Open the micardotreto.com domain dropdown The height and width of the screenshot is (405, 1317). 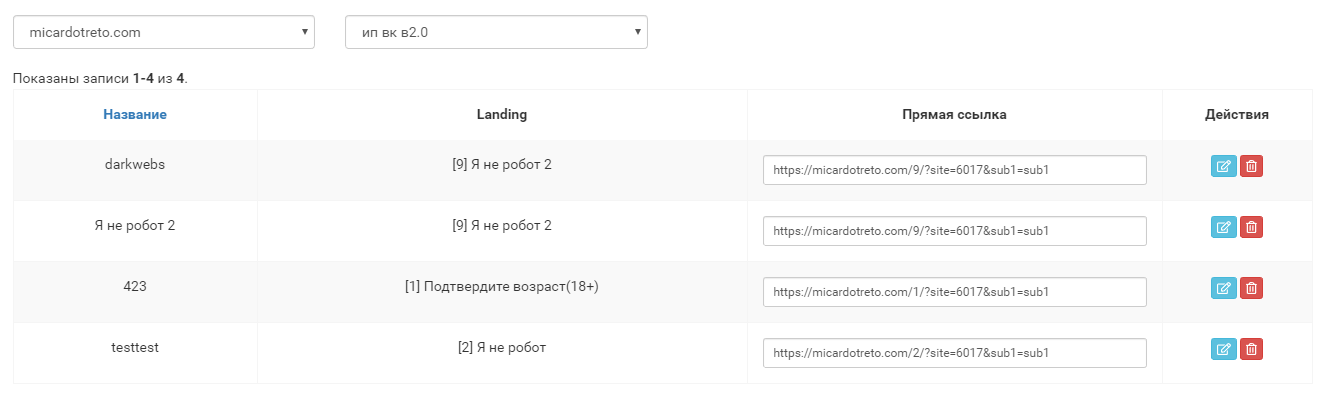tap(164, 32)
